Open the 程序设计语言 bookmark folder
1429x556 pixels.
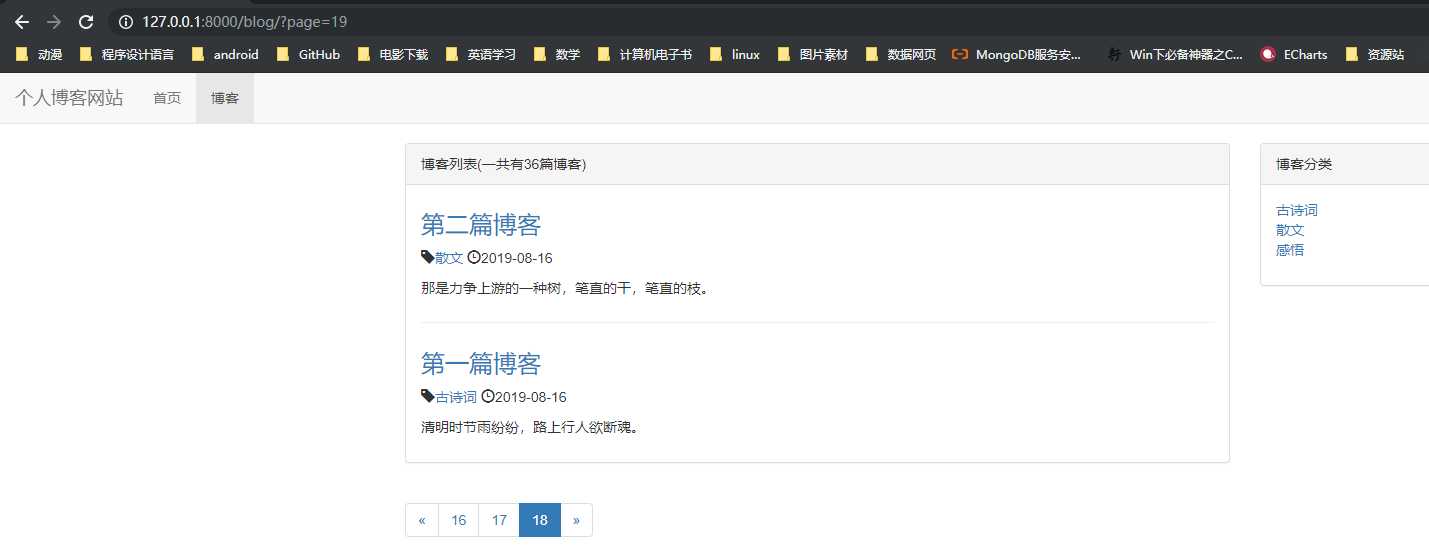[x=126, y=55]
